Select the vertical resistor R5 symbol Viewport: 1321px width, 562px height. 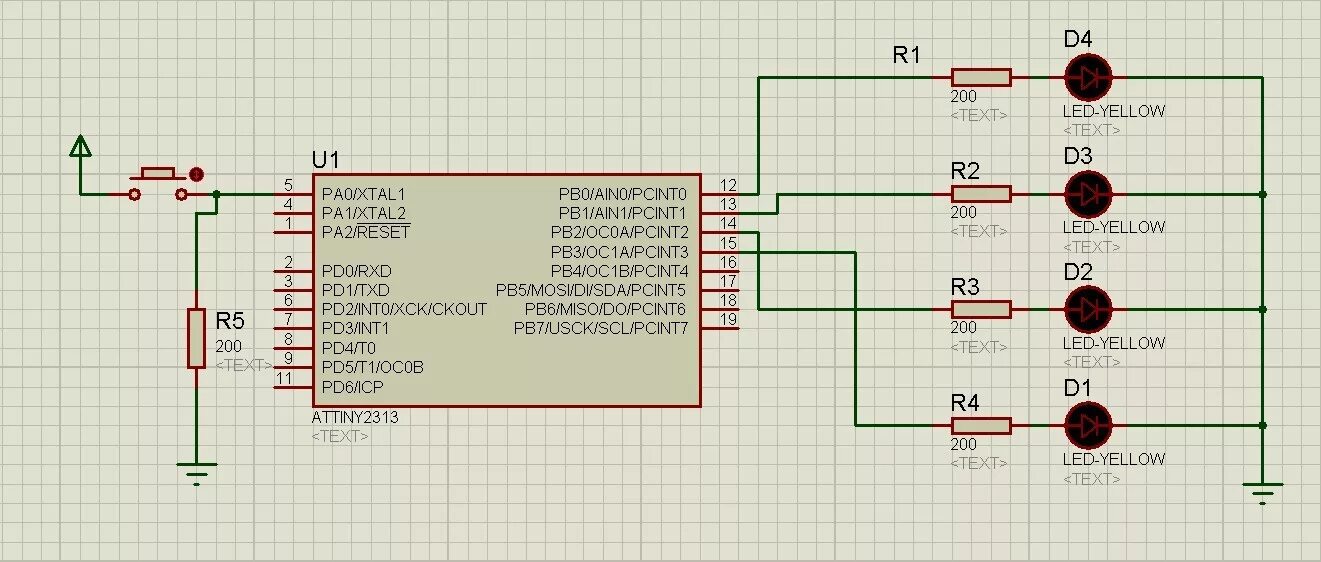196,338
